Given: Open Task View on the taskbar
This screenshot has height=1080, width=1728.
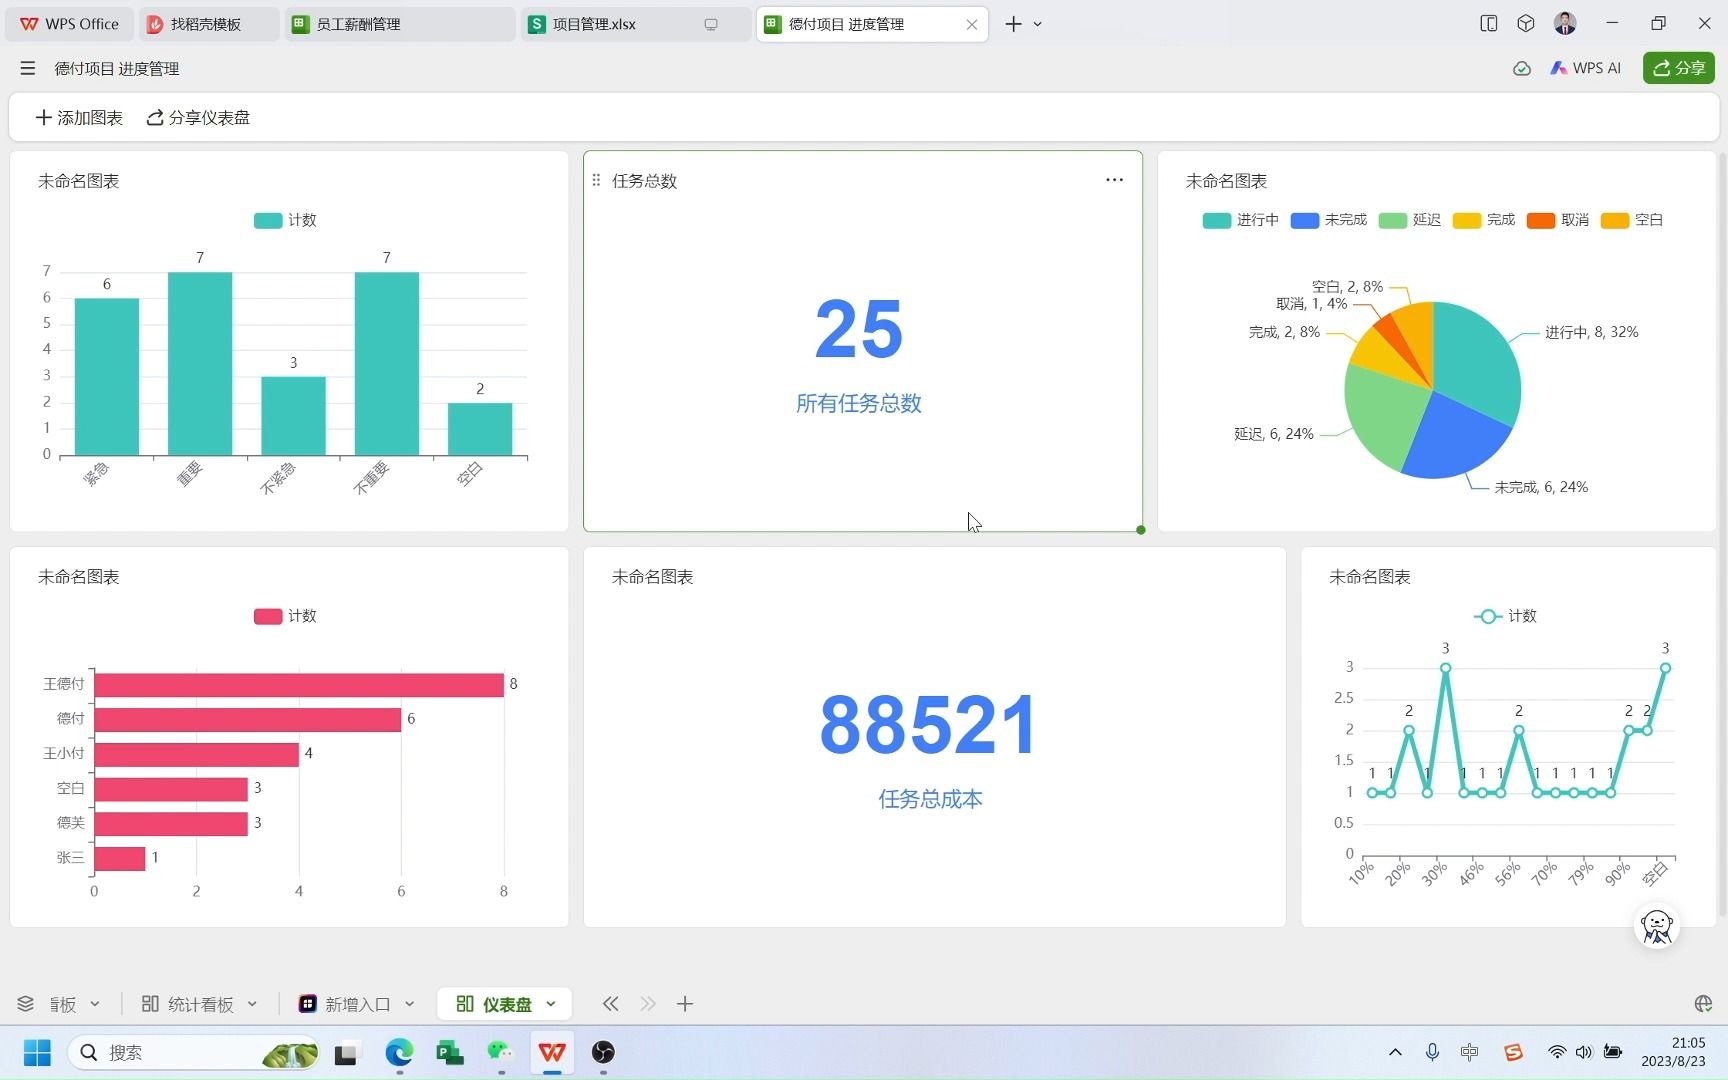Looking at the screenshot, I should click(346, 1052).
